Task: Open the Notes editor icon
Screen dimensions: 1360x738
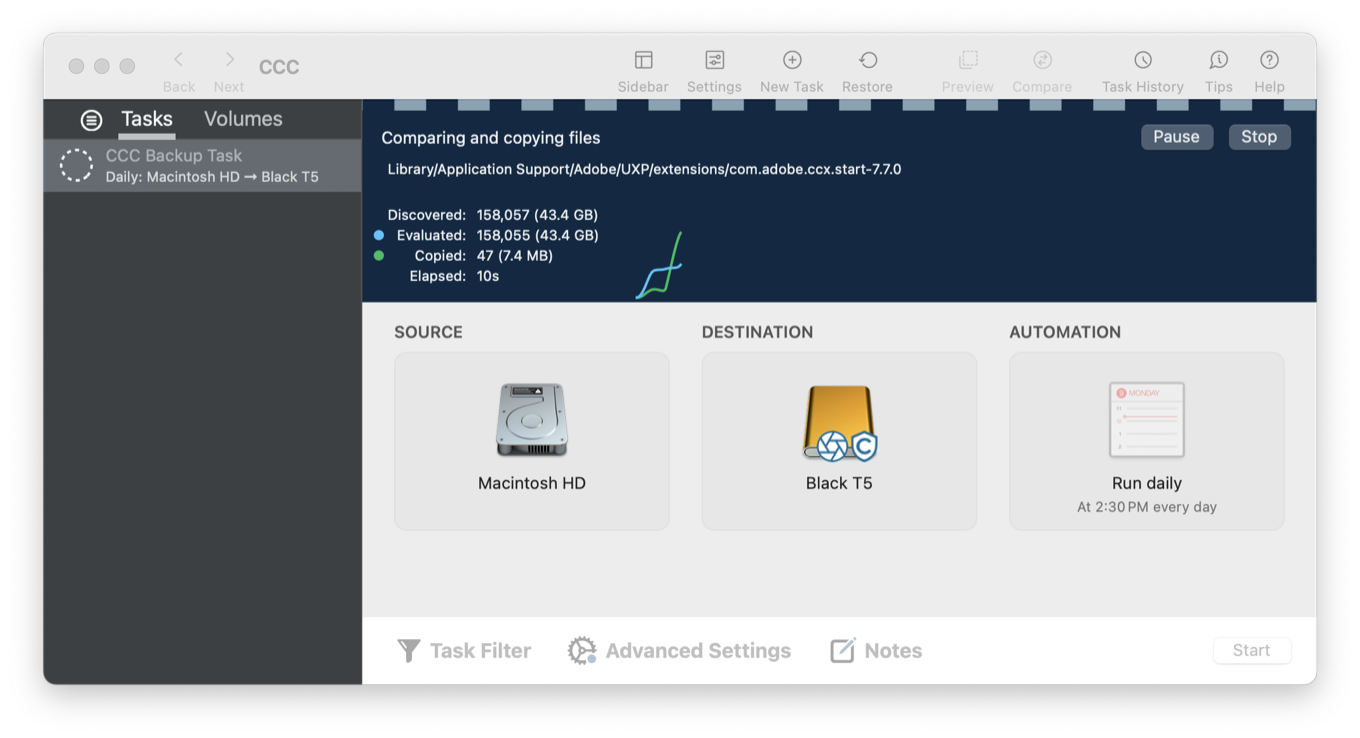Action: (875, 650)
